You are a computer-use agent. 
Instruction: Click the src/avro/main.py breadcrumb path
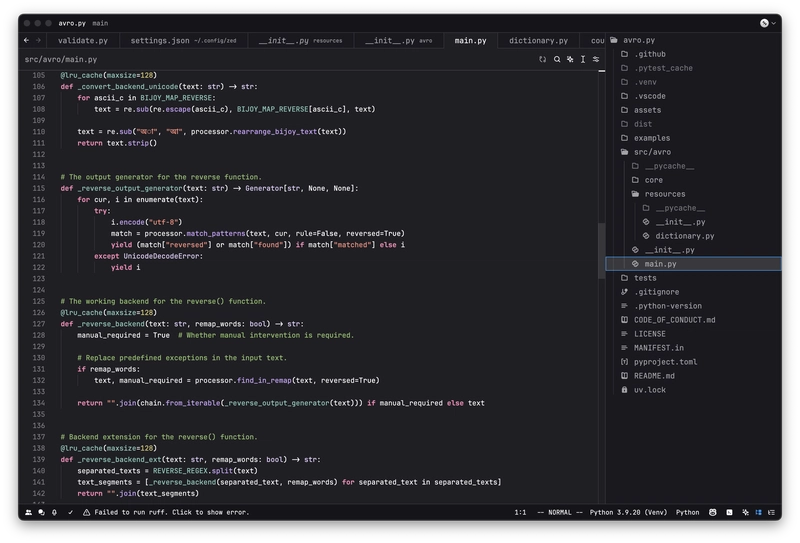tap(61, 60)
